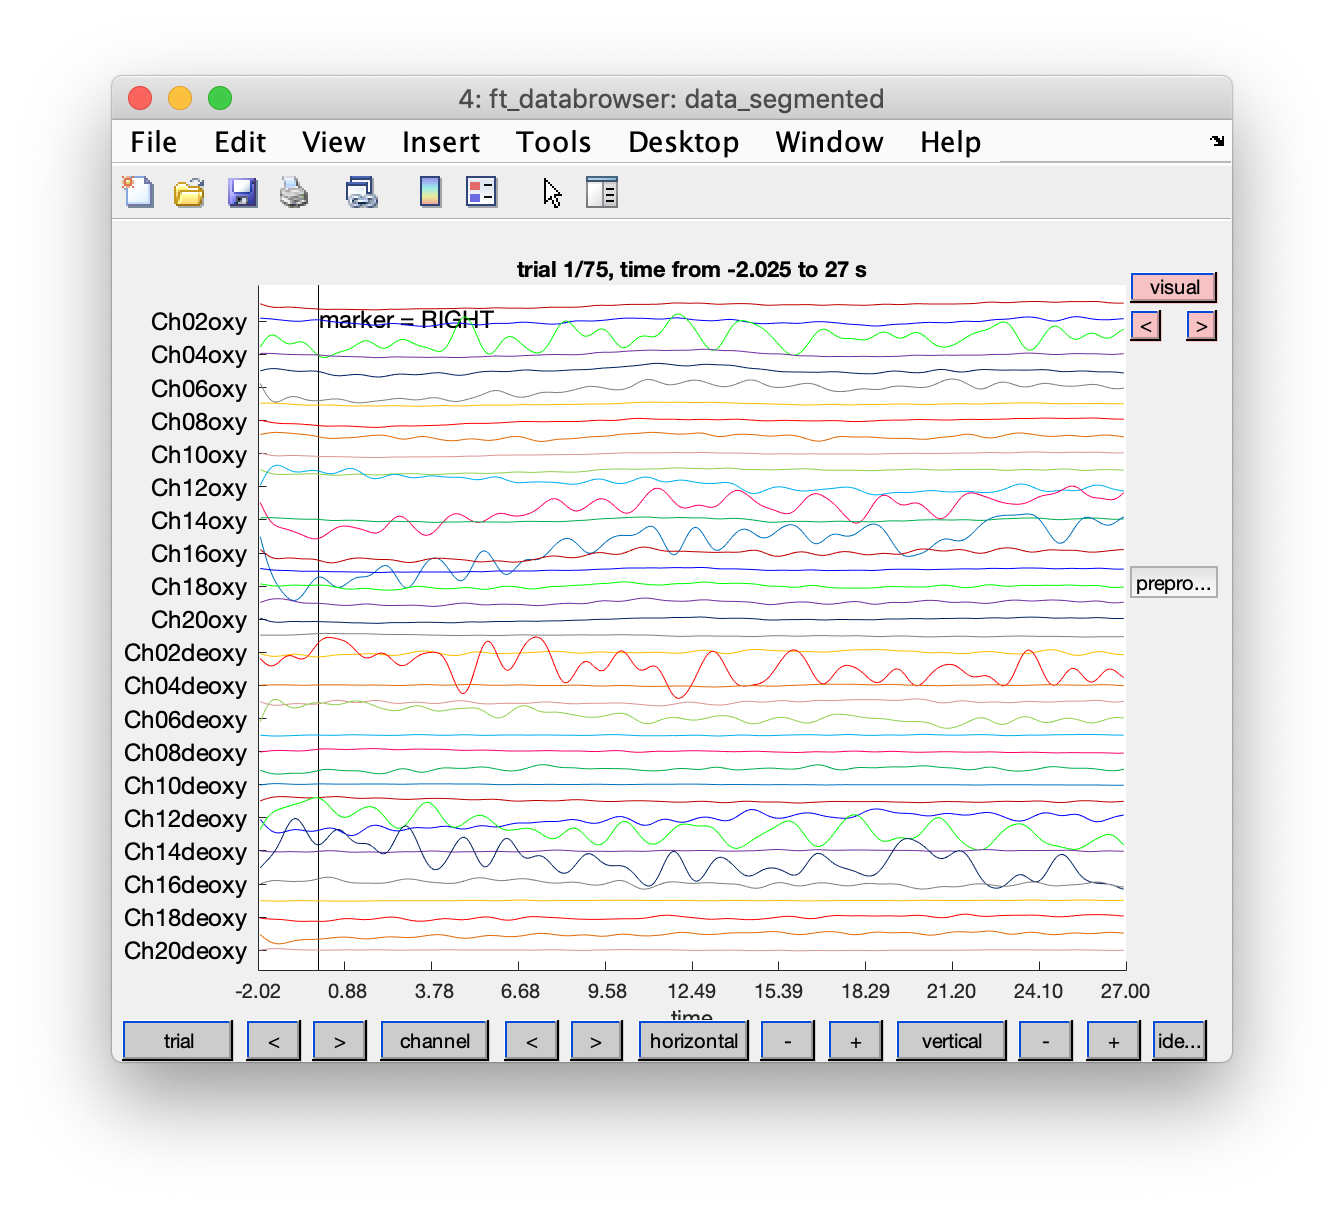Screen dimensions: 1344x1210
Task: Click the vertical scaling button
Action: (952, 1041)
